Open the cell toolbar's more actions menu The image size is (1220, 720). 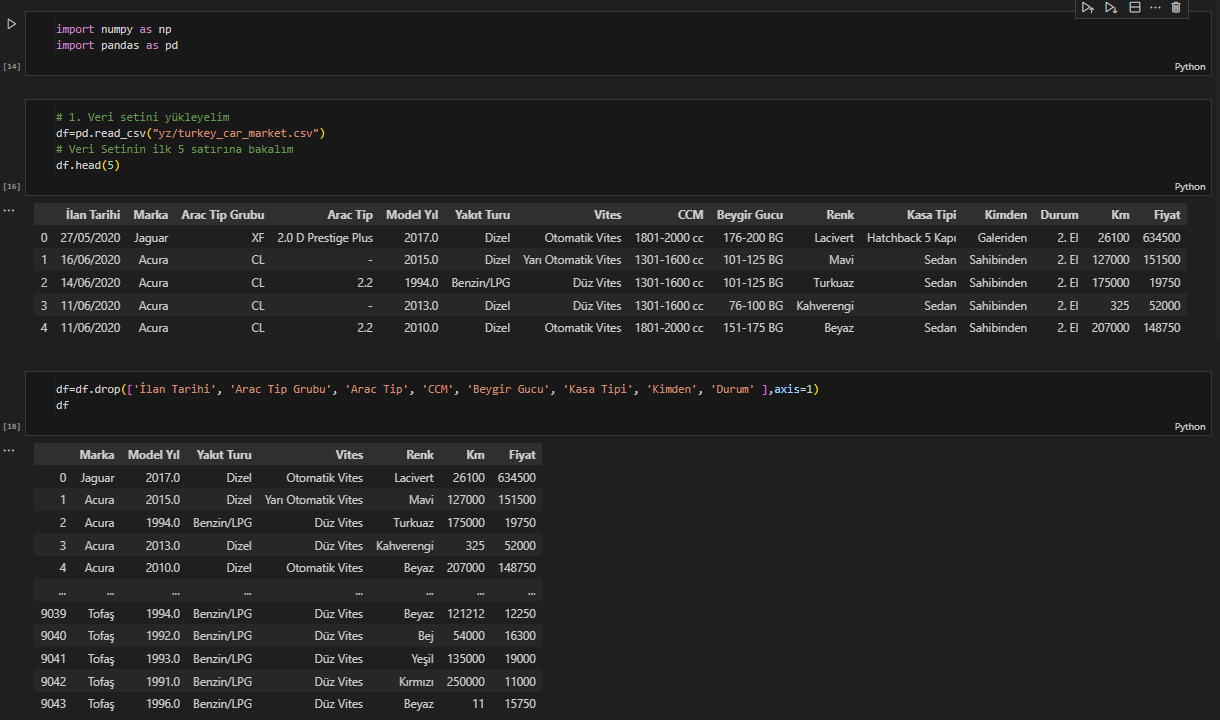pyautogui.click(x=1155, y=8)
